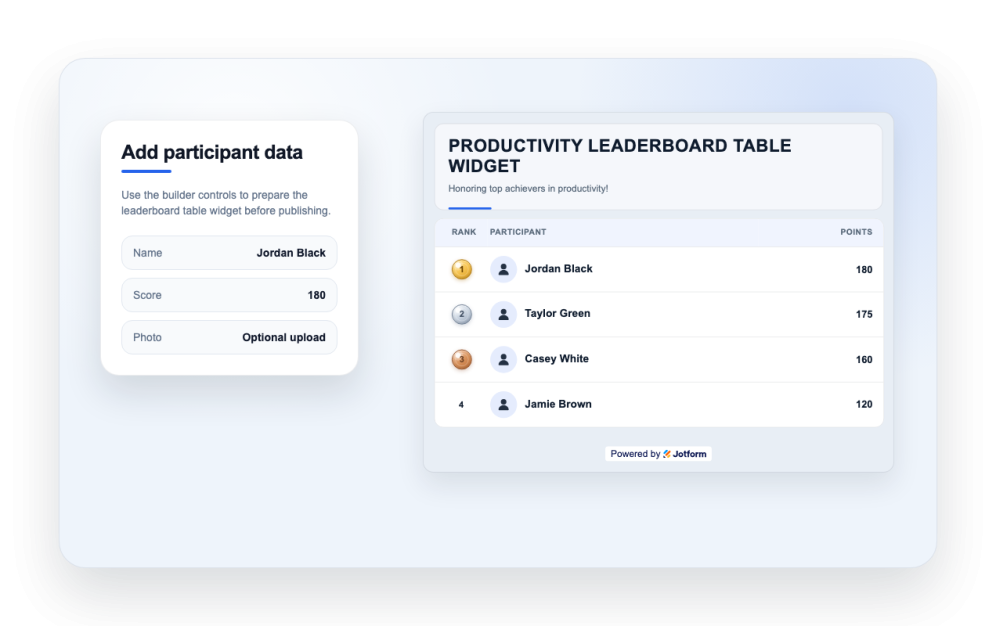
Task: Click the POINTS column header
Action: coord(856,232)
